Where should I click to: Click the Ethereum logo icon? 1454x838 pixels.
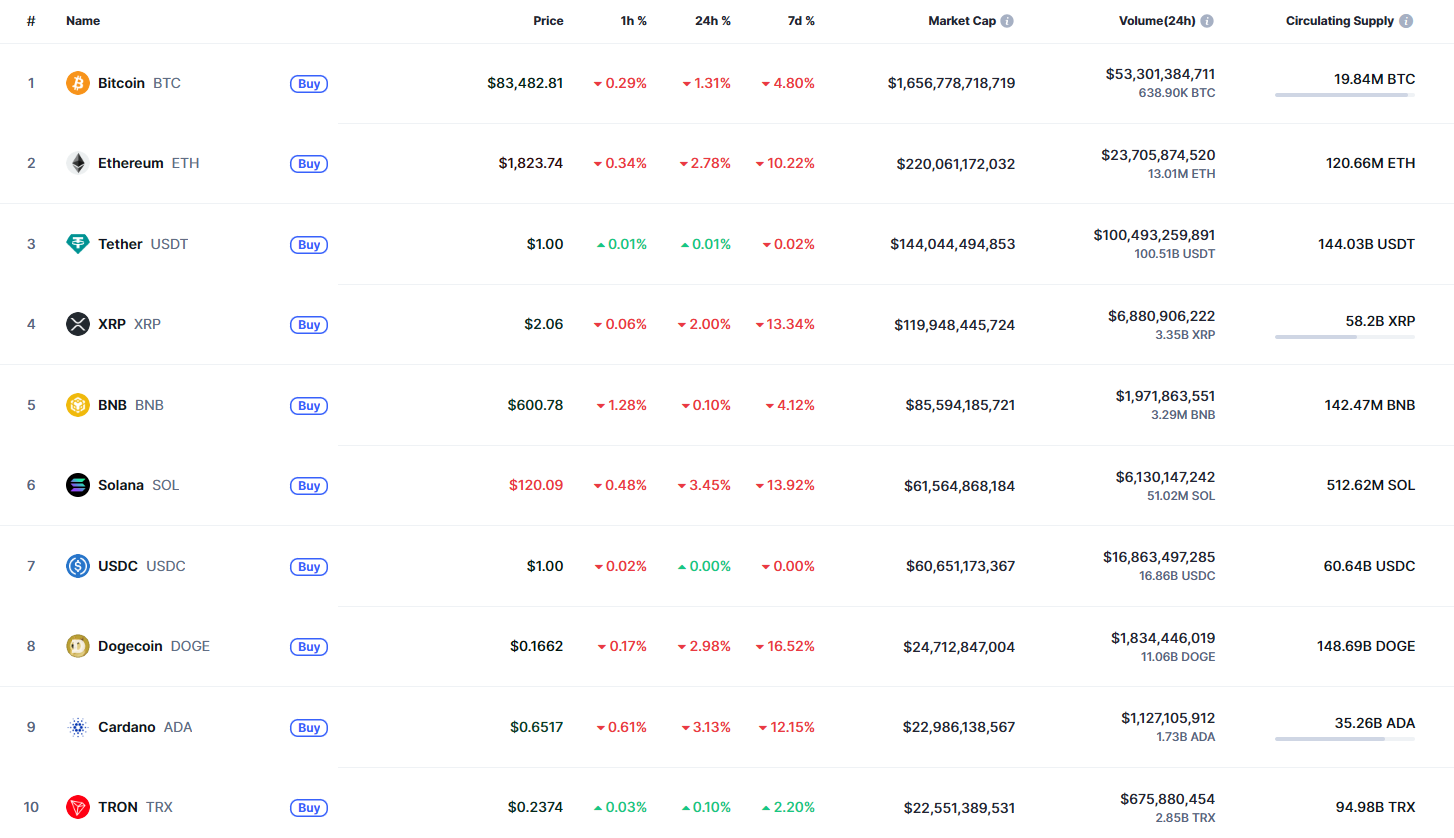click(x=78, y=163)
